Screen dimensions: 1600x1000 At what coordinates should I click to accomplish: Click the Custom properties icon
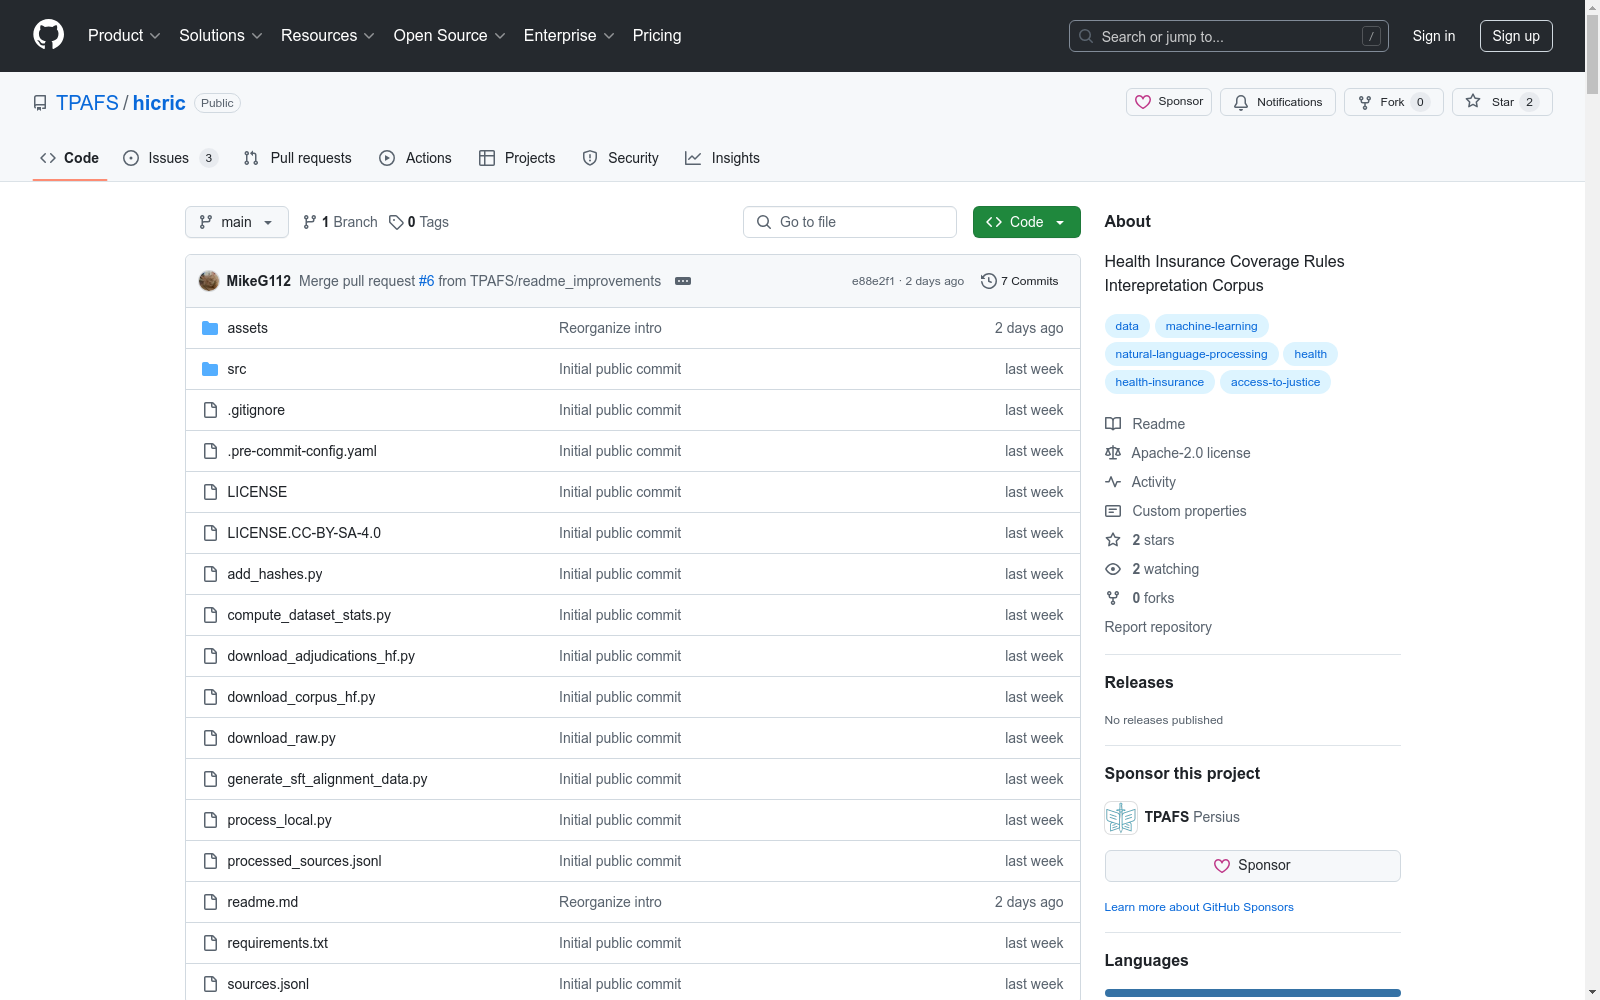pos(1113,511)
